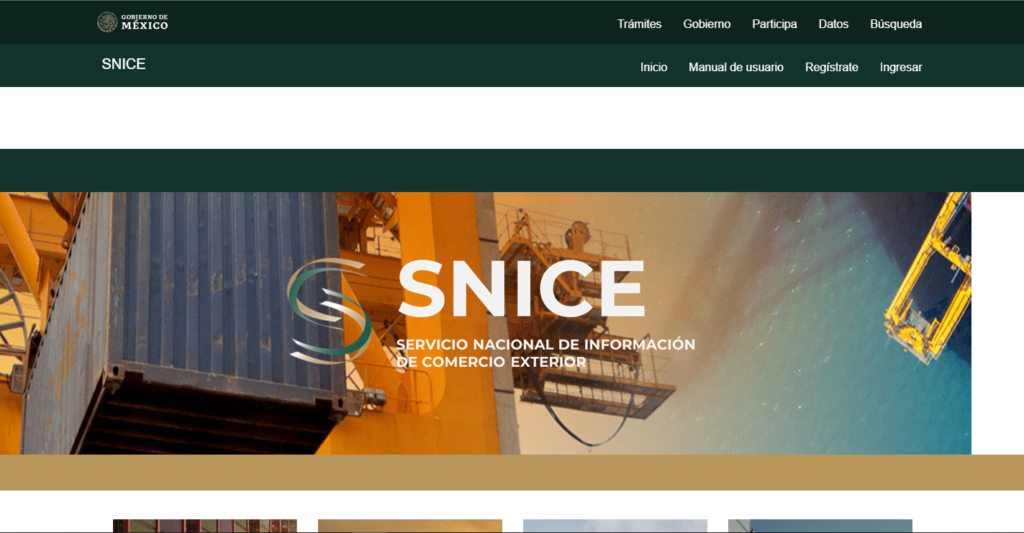Open the second thumbnail card at bottom
This screenshot has width=1024, height=533.
(x=409, y=525)
